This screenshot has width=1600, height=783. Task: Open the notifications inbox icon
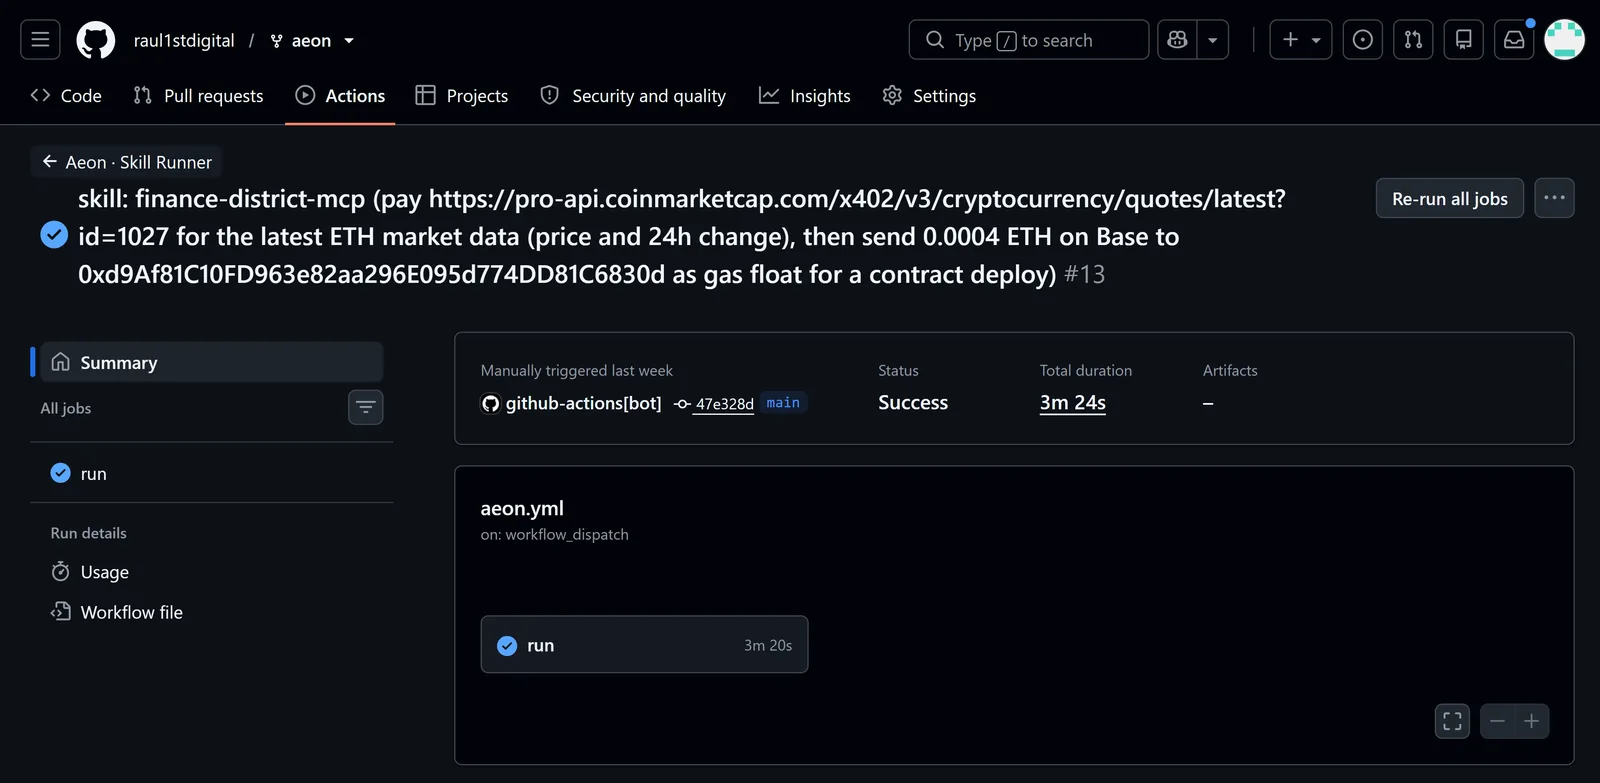(x=1514, y=40)
